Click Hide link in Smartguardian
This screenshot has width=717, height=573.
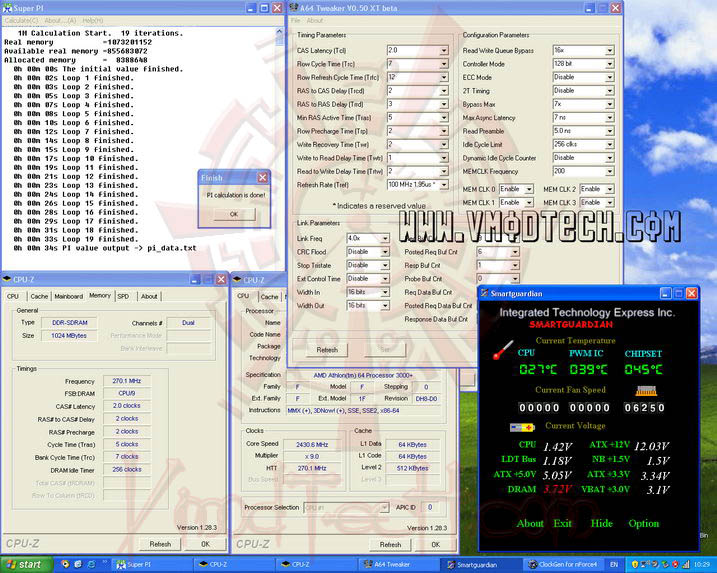click(602, 524)
